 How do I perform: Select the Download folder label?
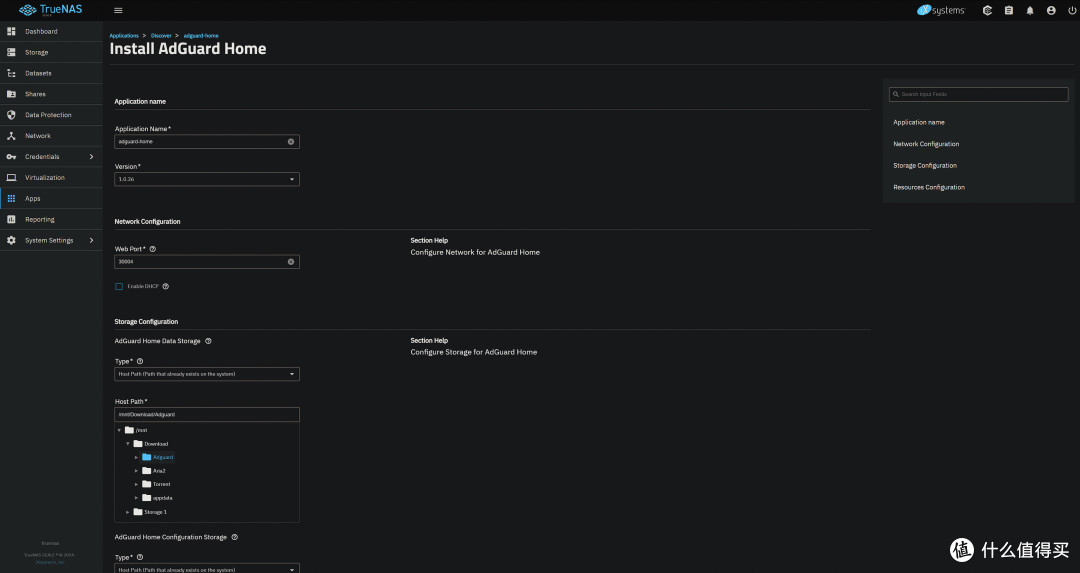pos(156,444)
